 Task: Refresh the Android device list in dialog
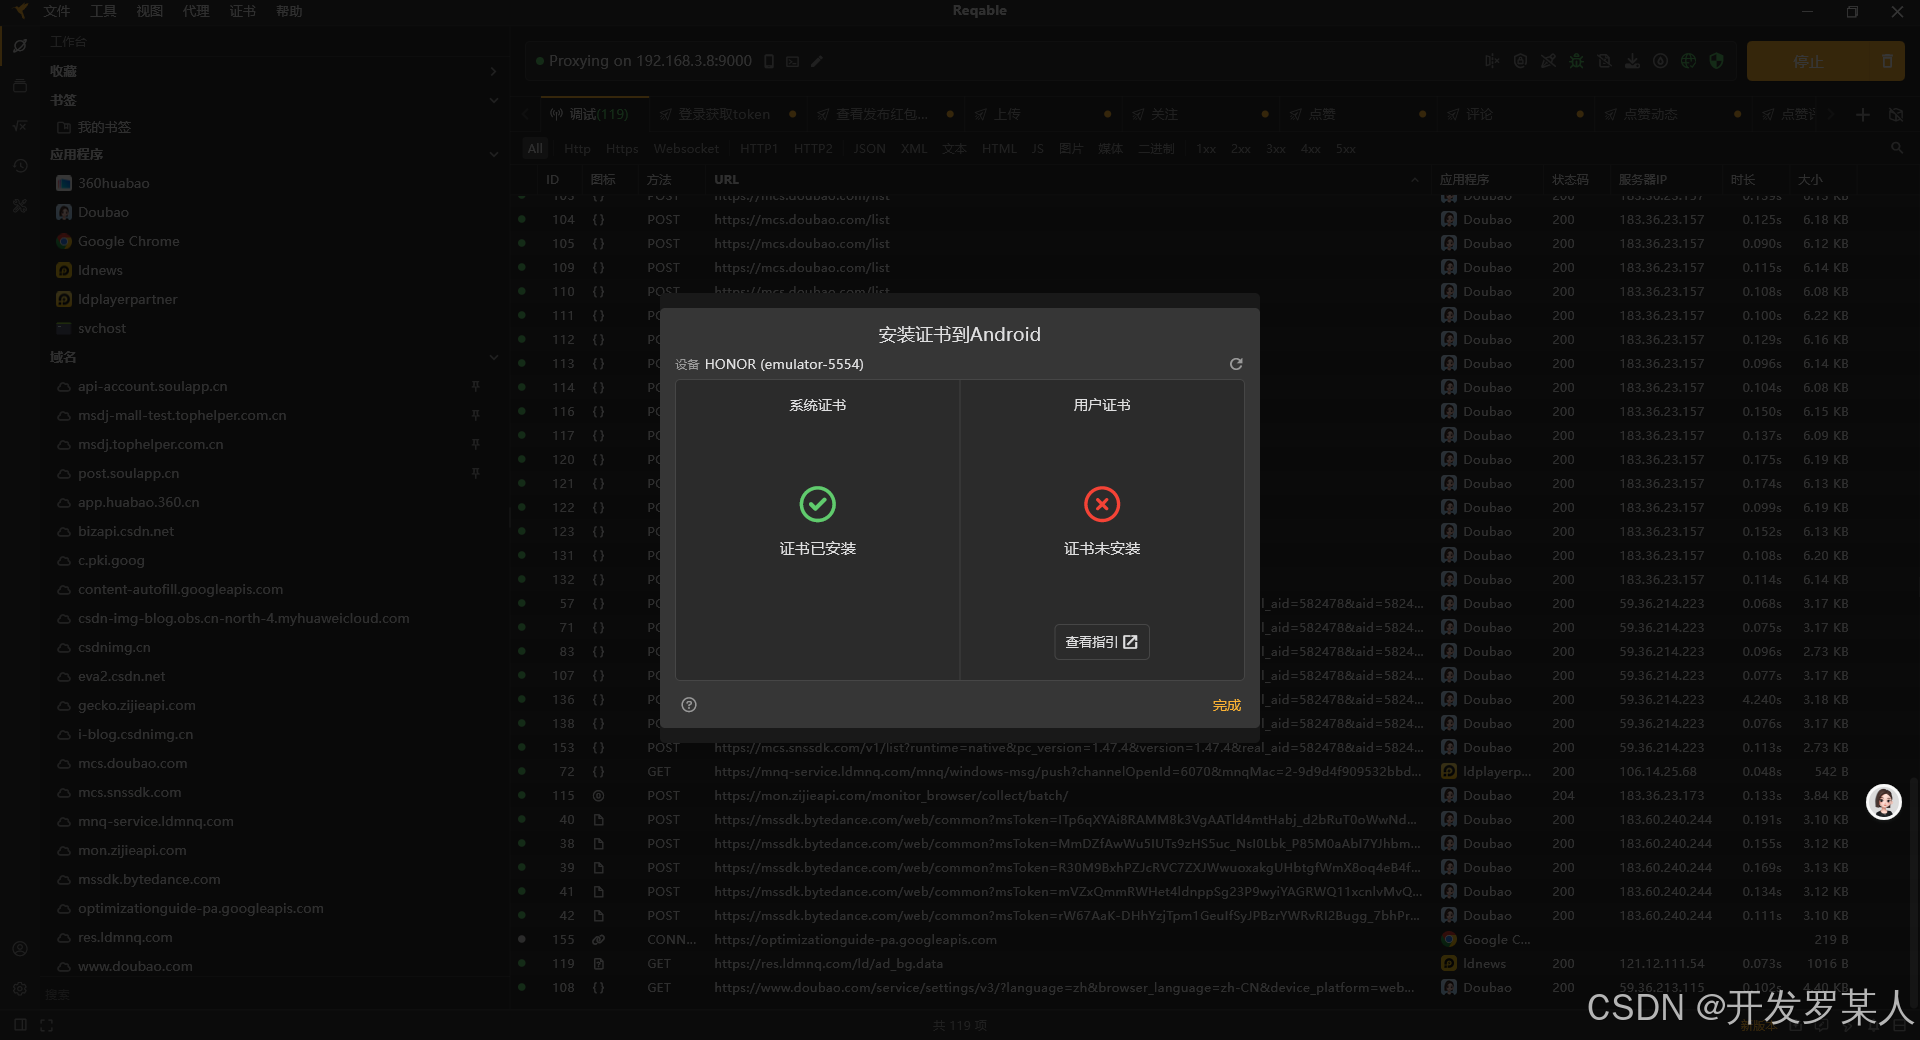[1236, 364]
